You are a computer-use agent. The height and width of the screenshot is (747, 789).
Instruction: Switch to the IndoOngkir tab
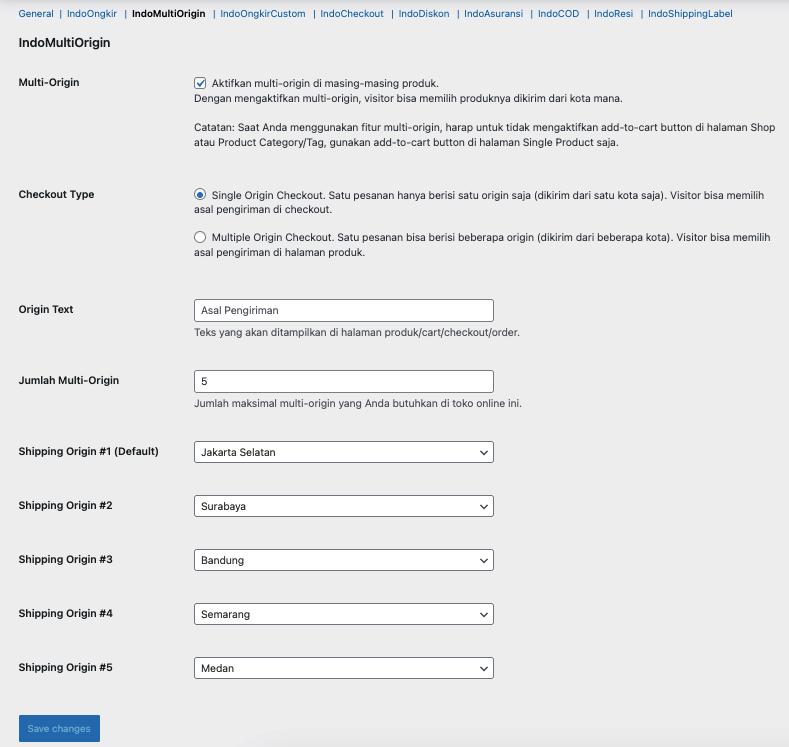92,14
